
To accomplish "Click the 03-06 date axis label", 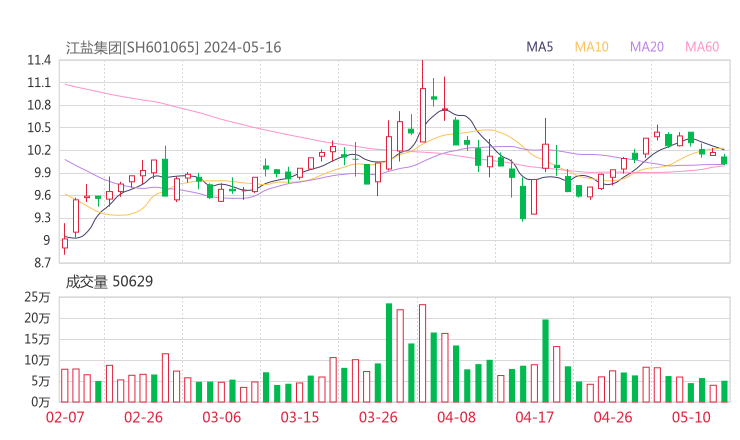I will coord(221,417).
